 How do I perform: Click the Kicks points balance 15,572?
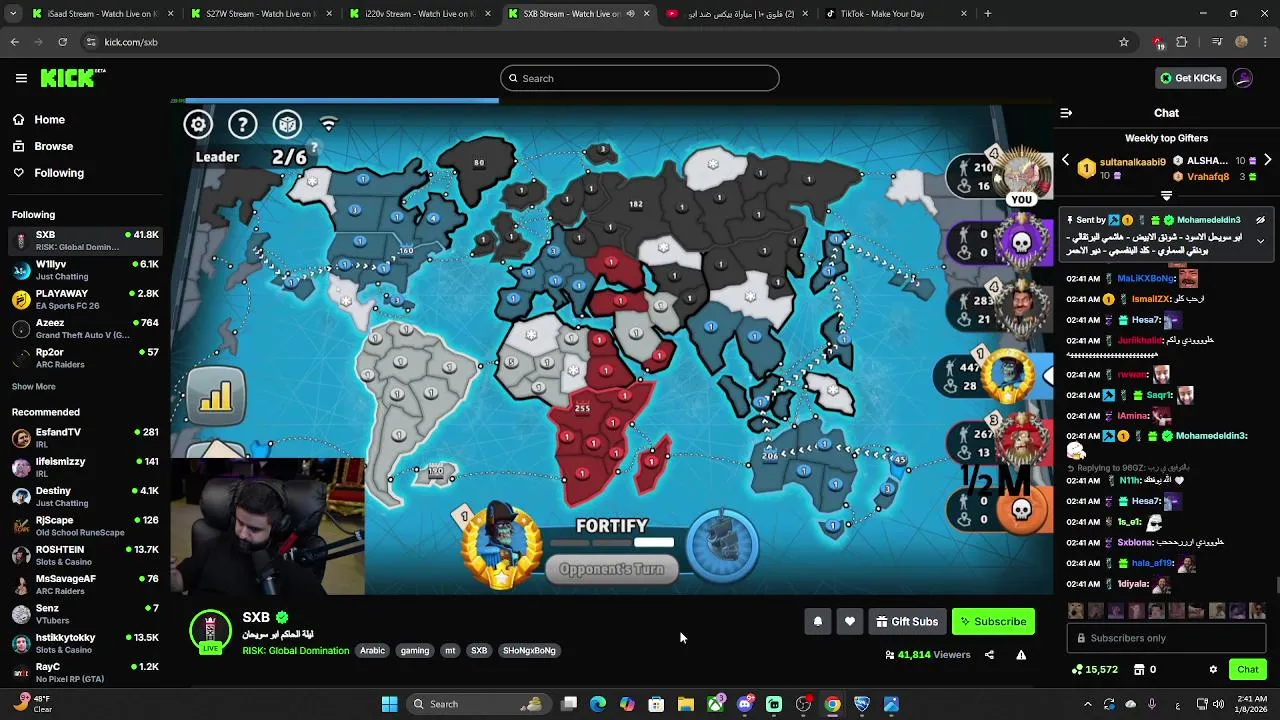coord(1095,670)
